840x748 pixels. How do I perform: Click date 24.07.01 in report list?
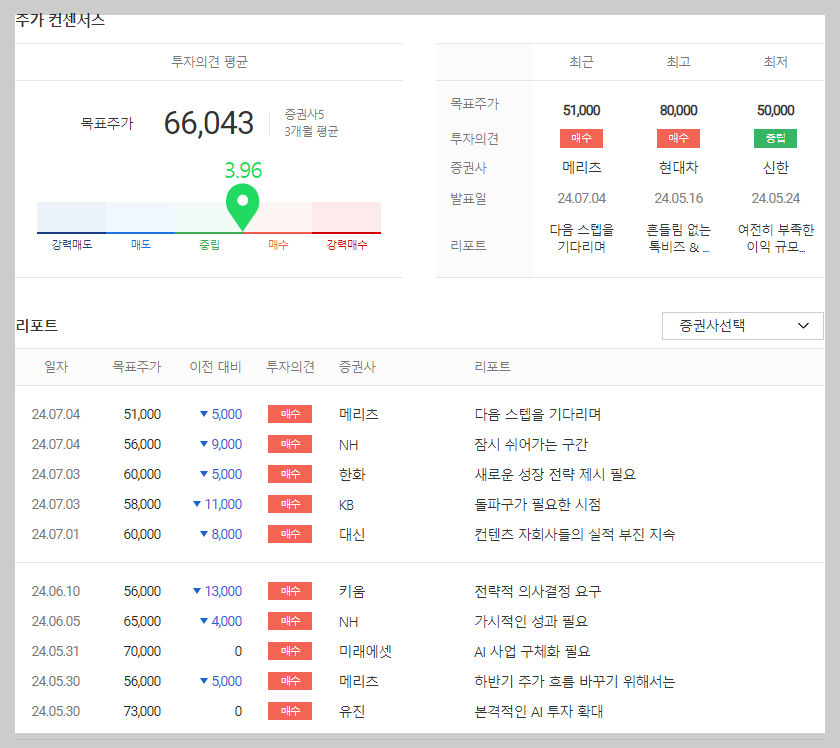click(x=55, y=534)
